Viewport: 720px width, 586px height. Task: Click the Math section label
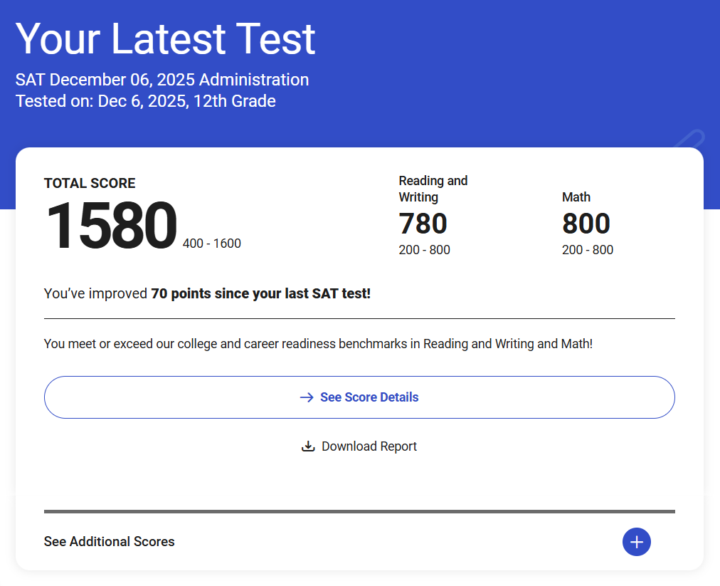(x=576, y=197)
